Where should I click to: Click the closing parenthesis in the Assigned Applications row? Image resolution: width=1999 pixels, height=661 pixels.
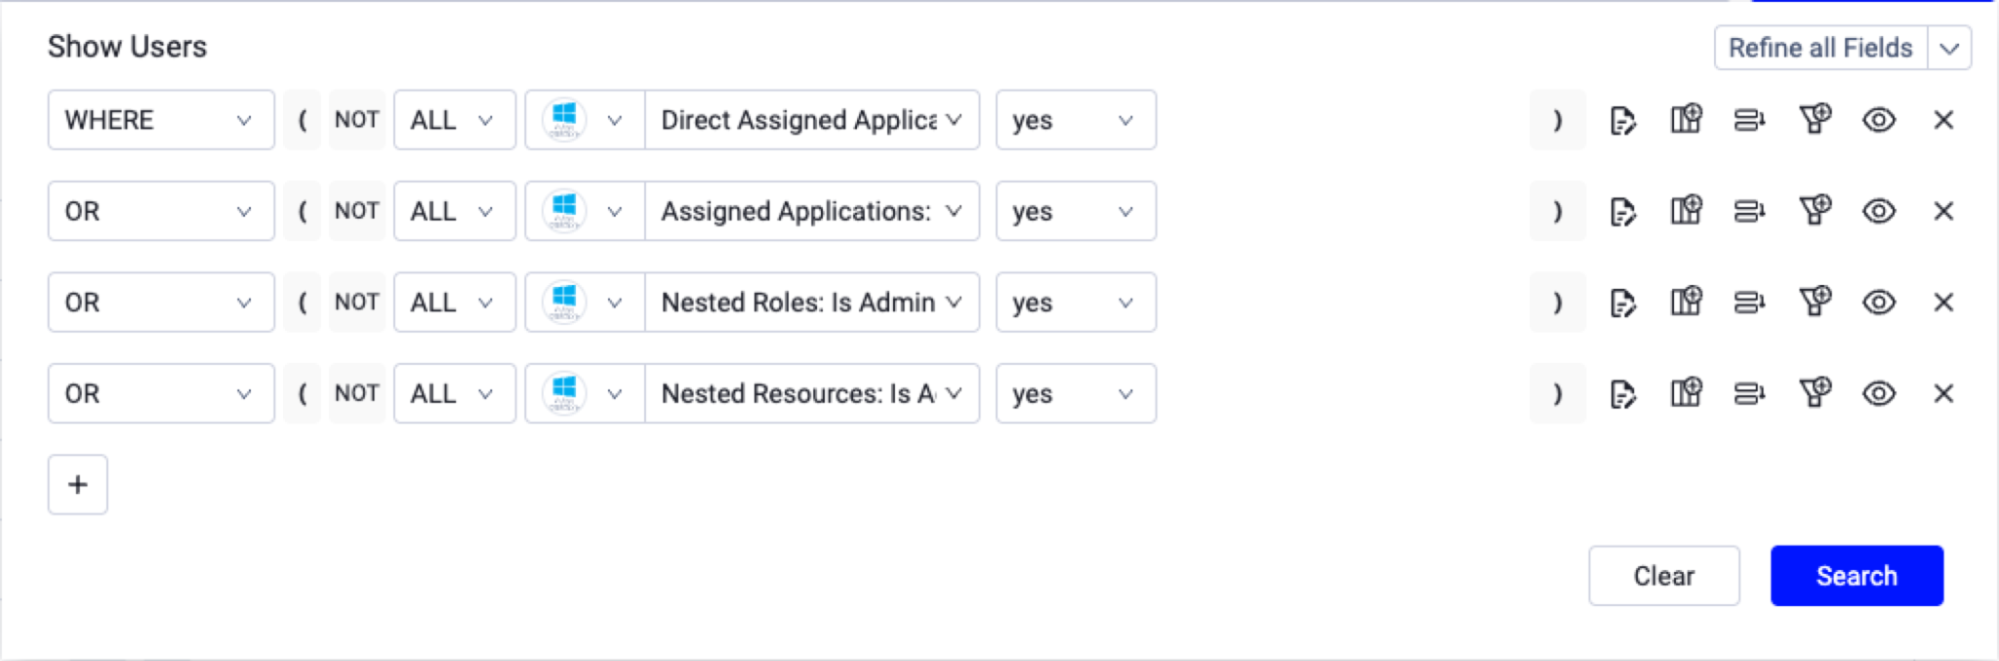pos(1557,211)
